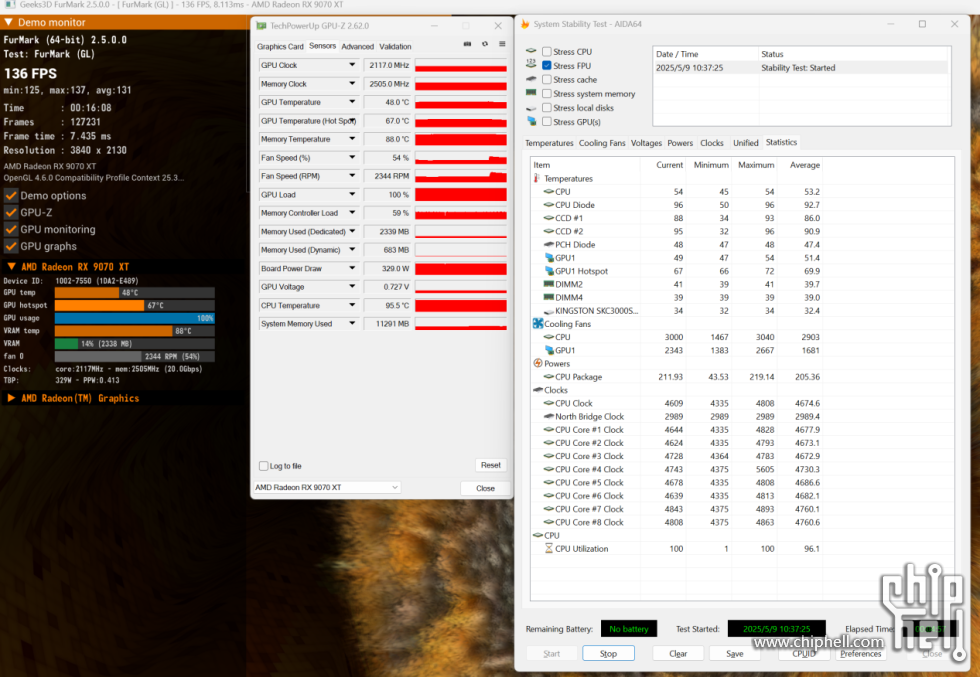
Task: Click the Stress FPU 123 icon
Action: (531, 64)
